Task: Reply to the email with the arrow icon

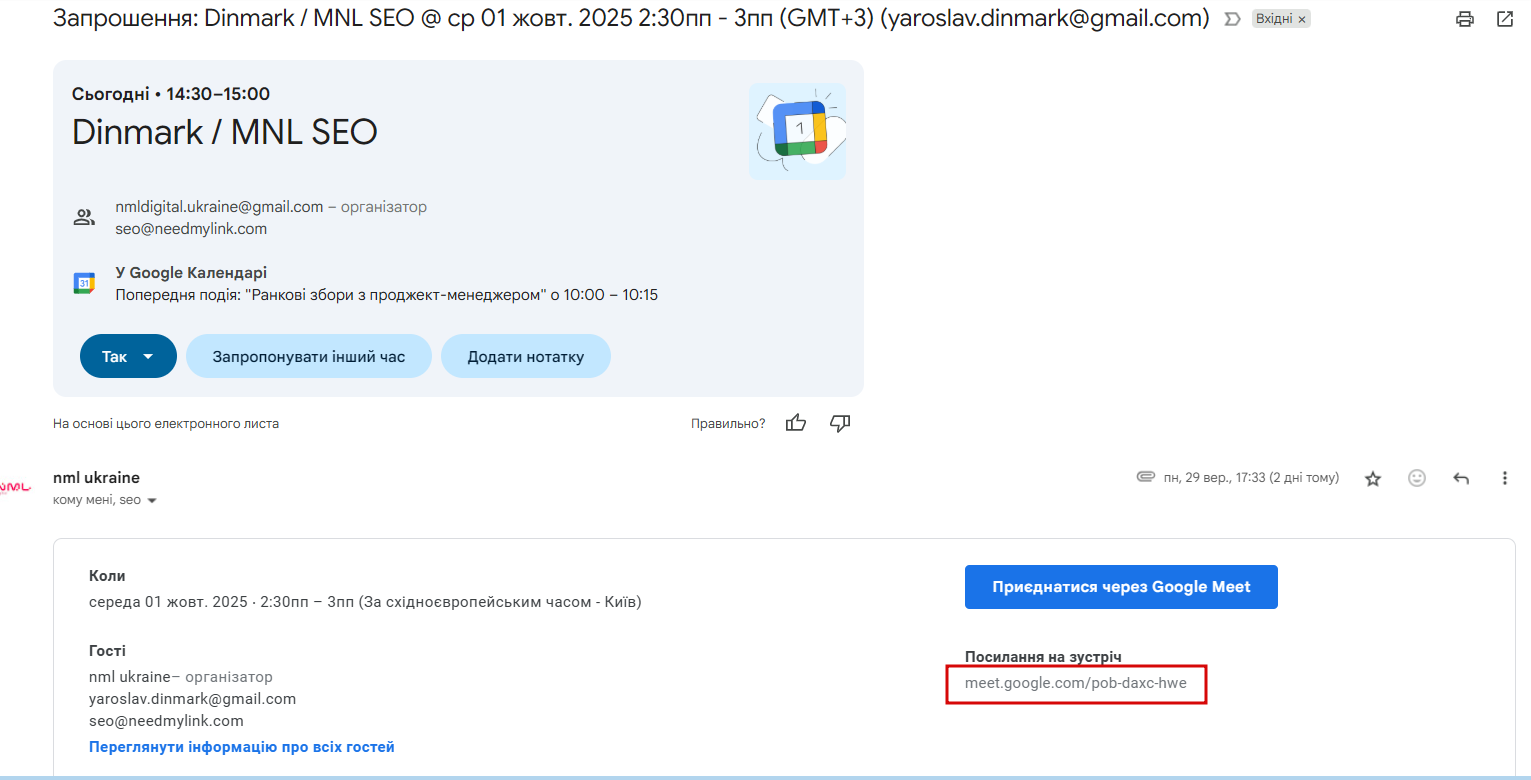Action: [1461, 478]
